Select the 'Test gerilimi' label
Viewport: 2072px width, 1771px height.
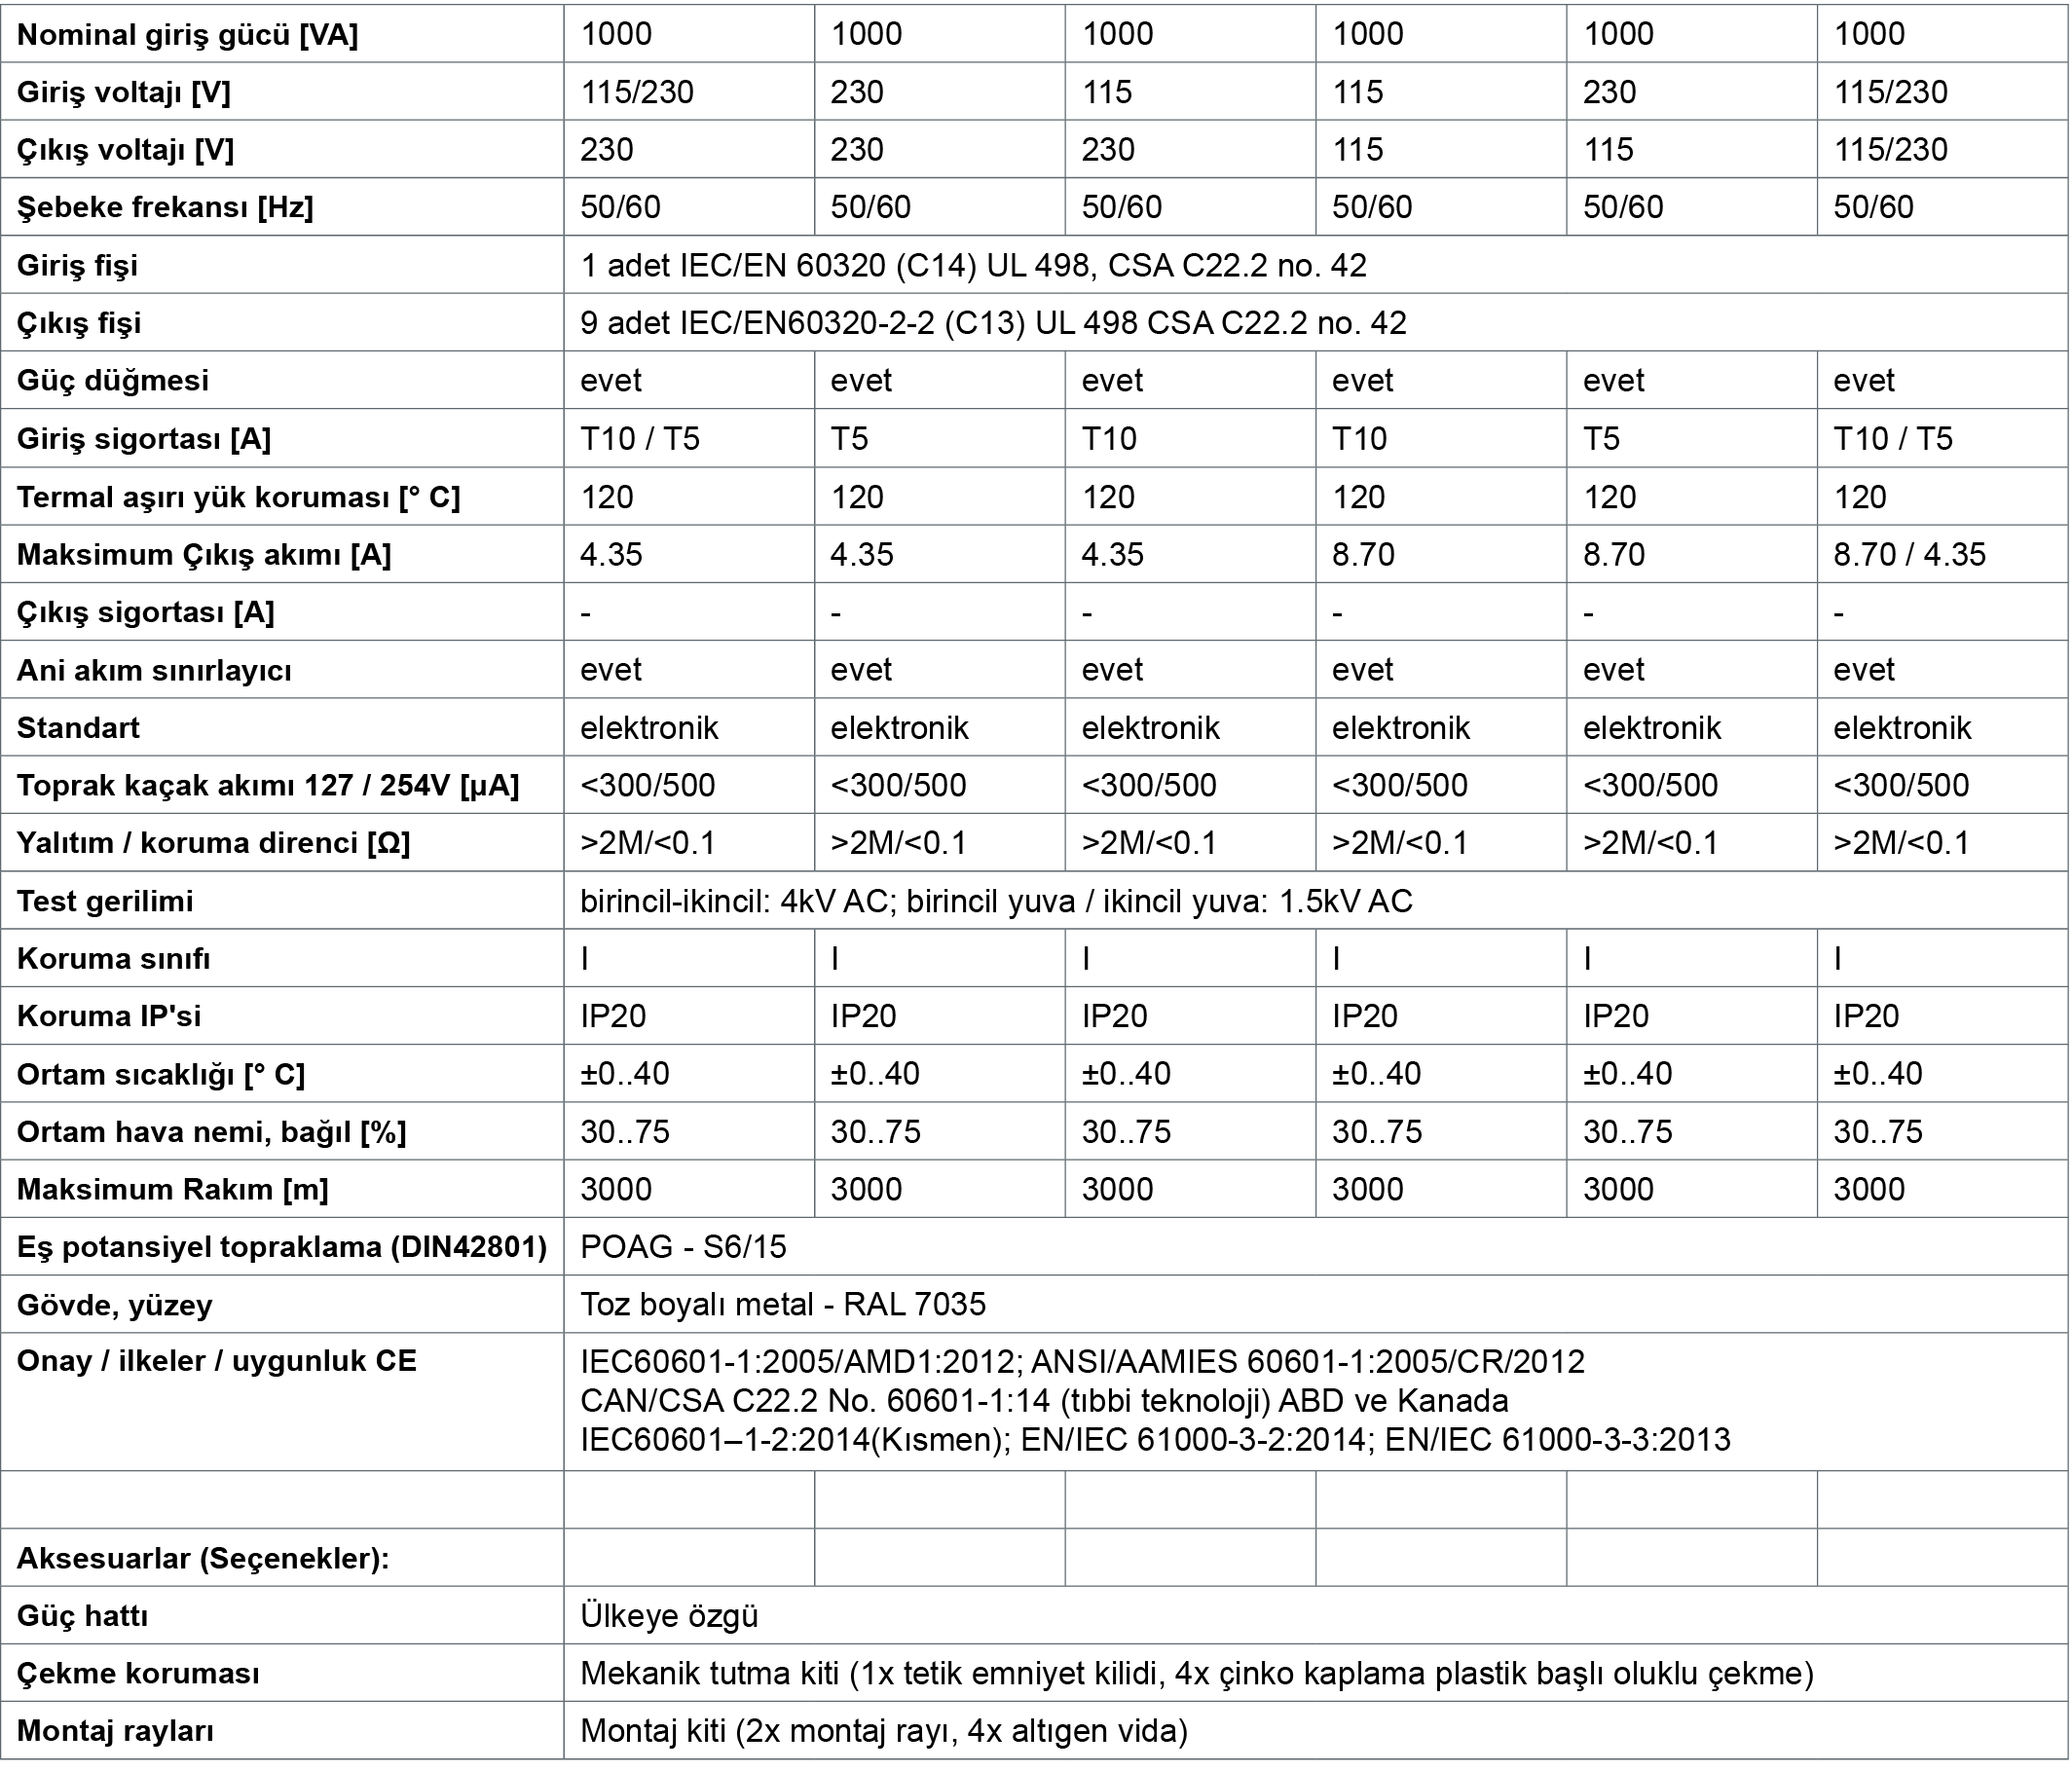[105, 902]
